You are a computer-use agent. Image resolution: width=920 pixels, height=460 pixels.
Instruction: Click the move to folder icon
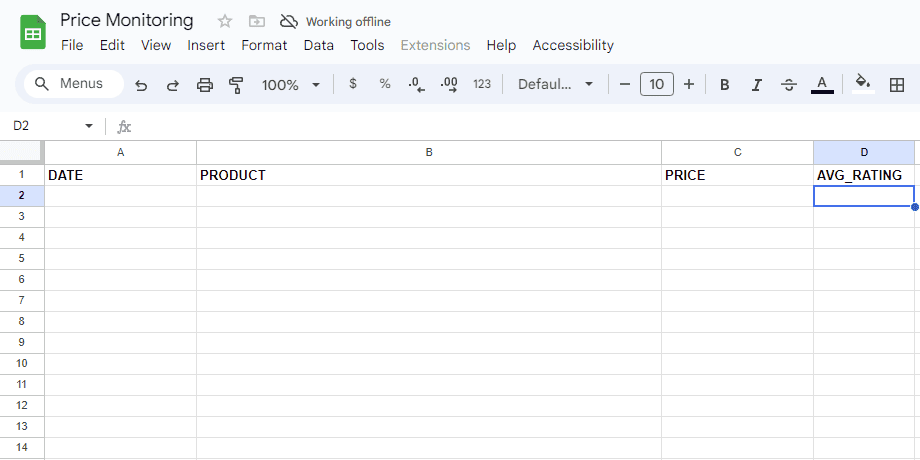click(x=256, y=22)
